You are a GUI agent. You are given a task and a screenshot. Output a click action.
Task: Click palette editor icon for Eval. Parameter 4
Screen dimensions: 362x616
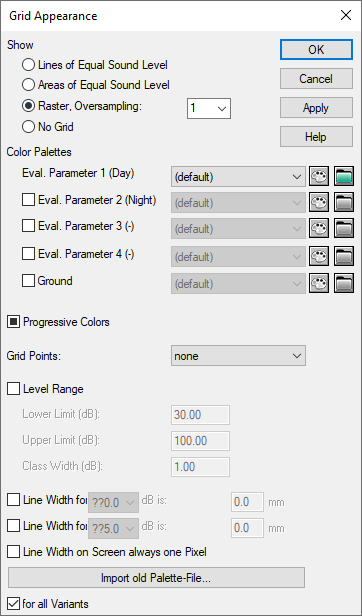(x=319, y=256)
